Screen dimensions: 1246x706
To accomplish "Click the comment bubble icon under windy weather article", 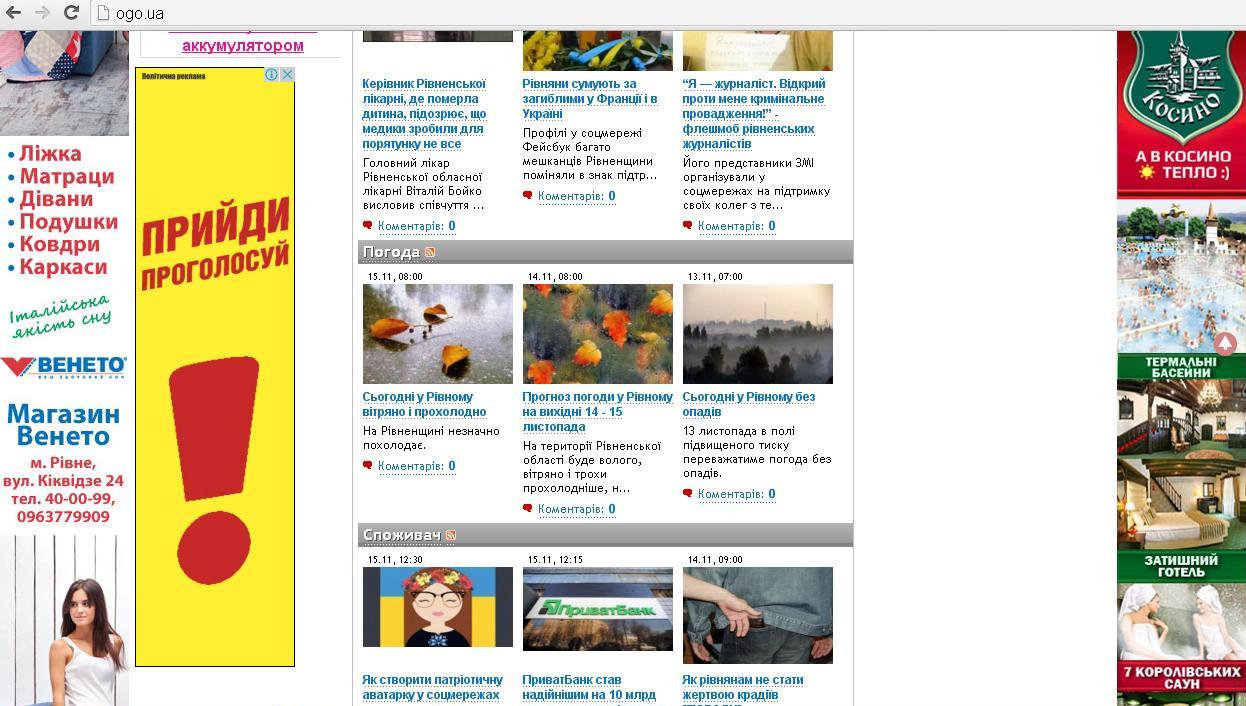I will point(368,466).
